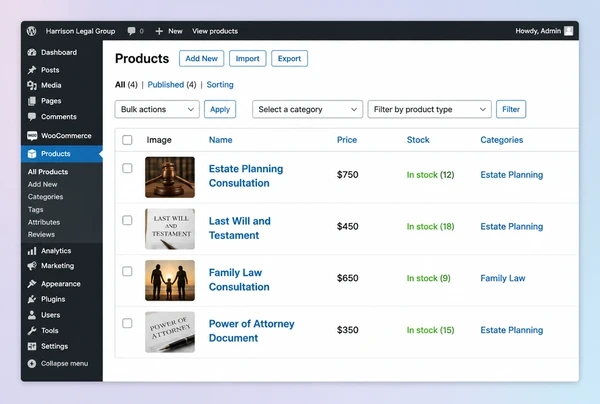Click the Dashboard gauge icon
The height and width of the screenshot is (404, 600).
(x=32, y=52)
